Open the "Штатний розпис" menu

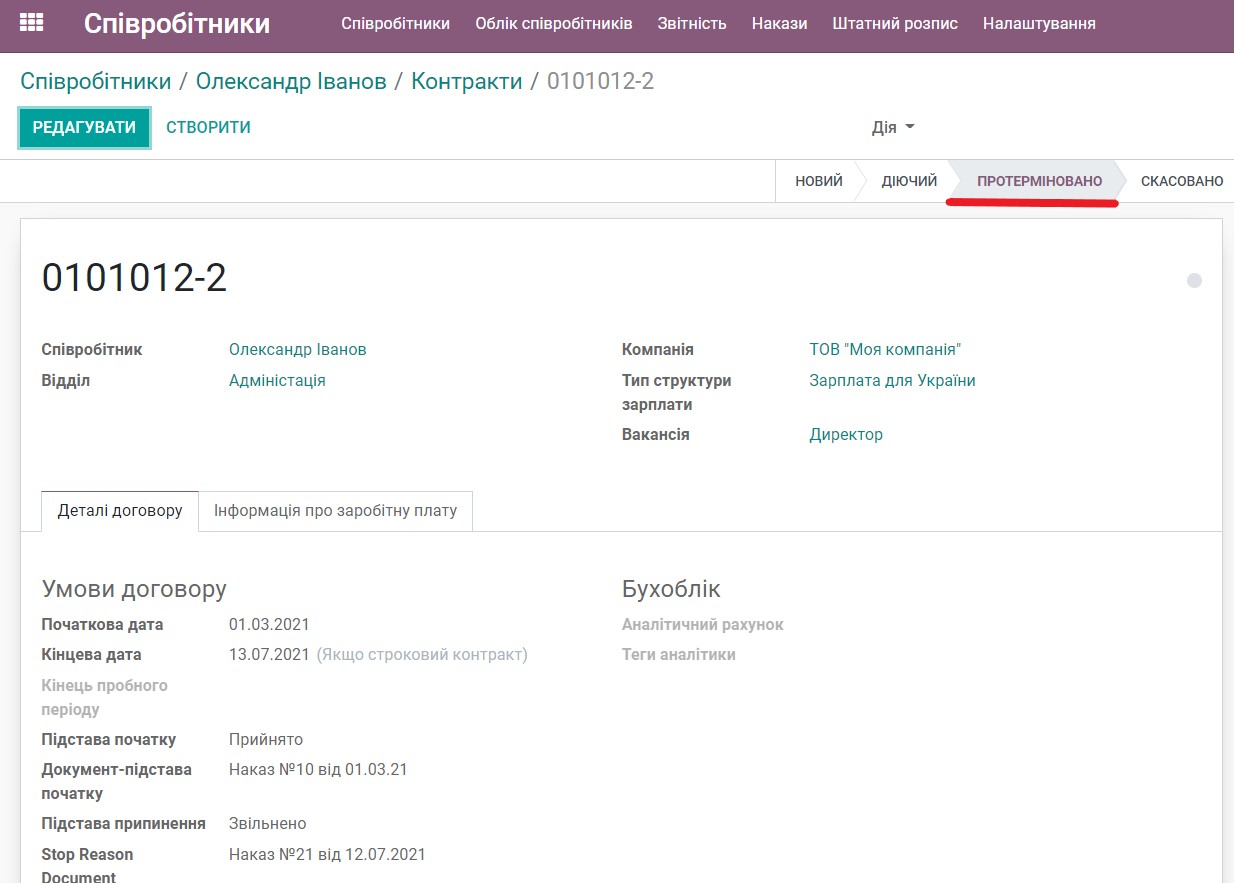[x=894, y=22]
